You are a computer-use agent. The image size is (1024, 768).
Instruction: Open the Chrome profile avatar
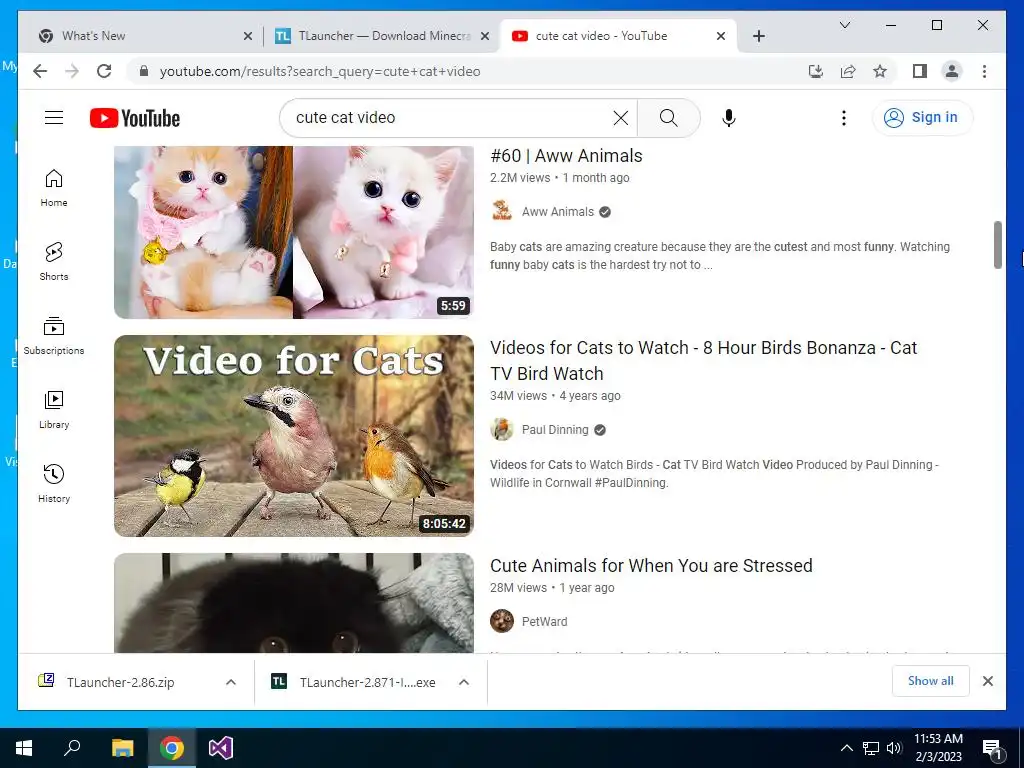952,71
